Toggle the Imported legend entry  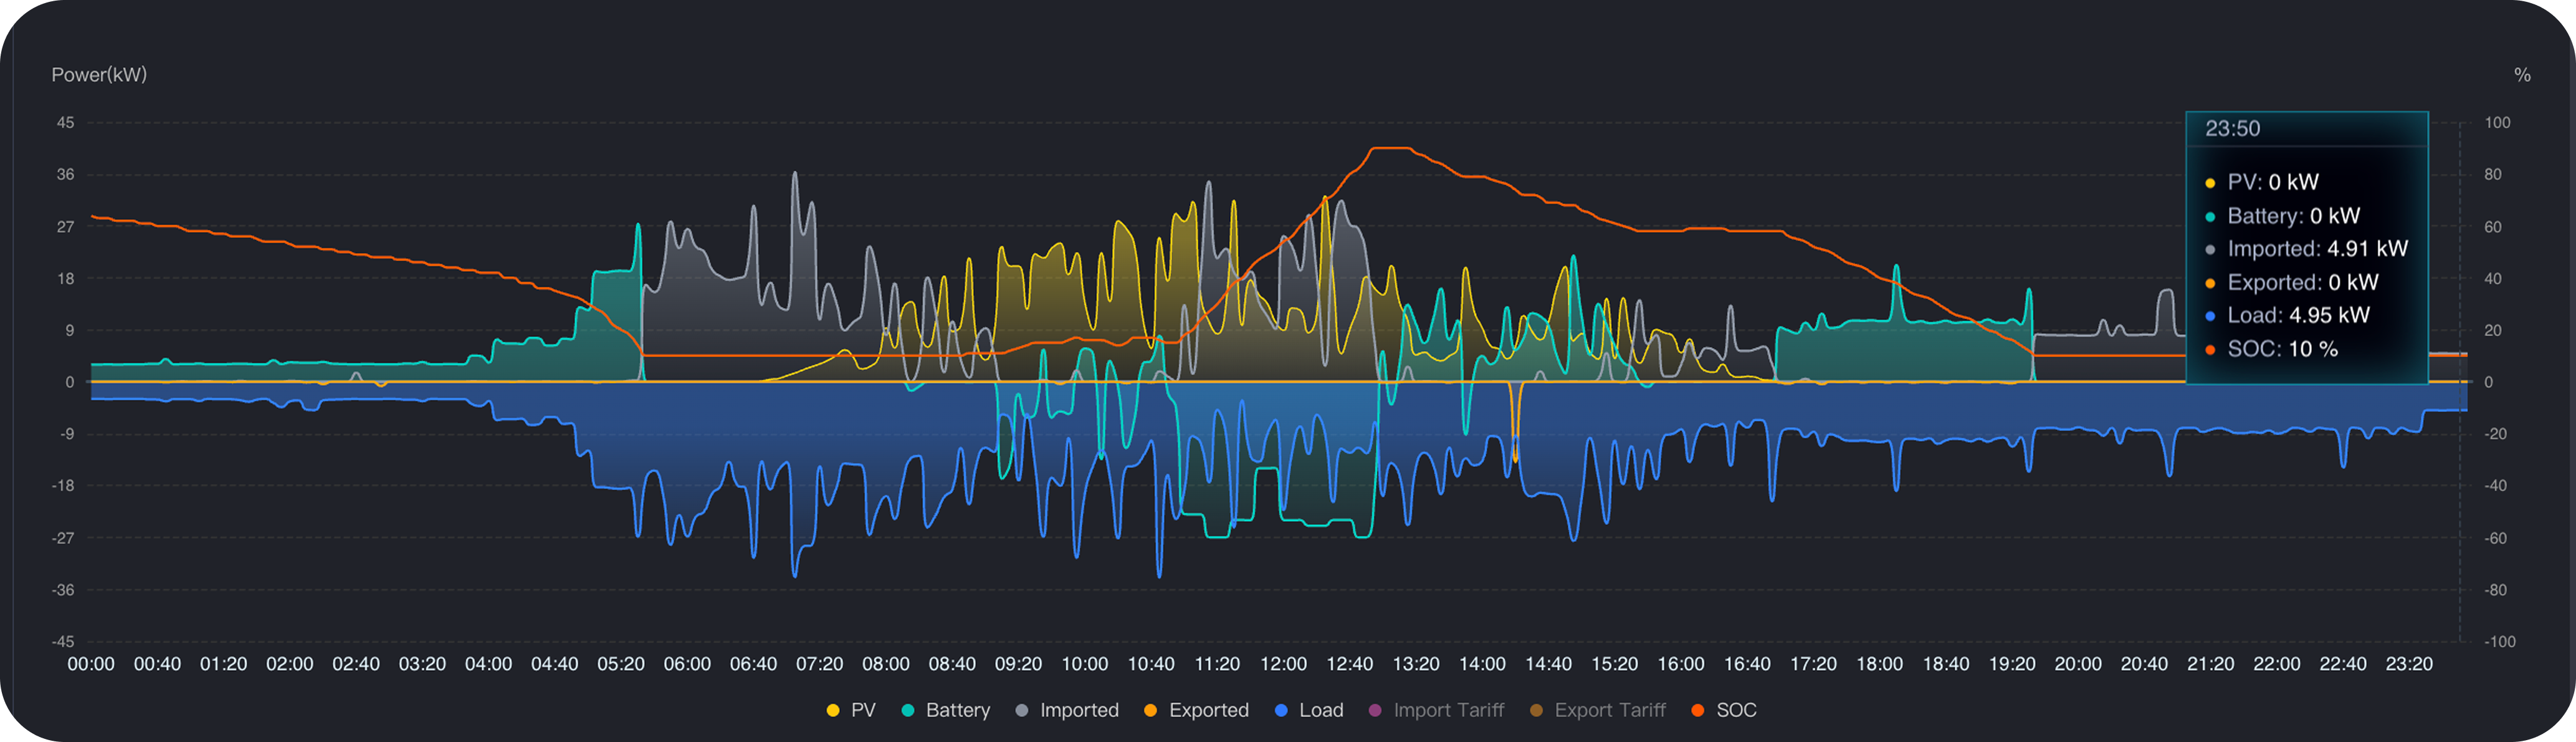pos(1066,710)
